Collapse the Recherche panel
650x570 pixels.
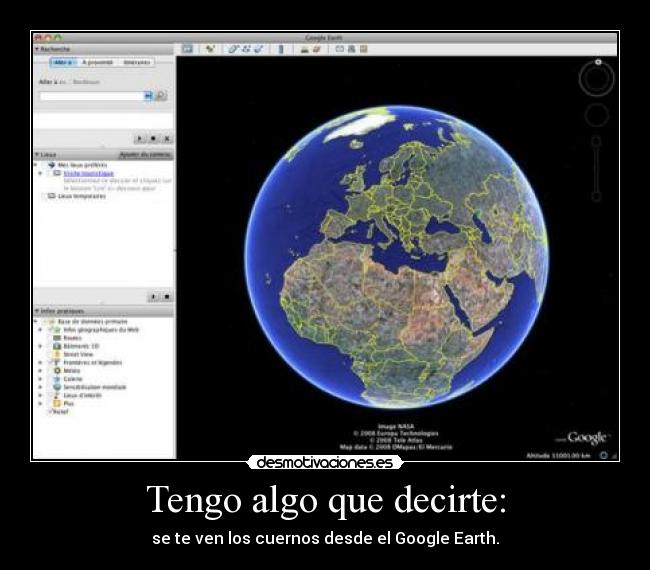[37, 49]
